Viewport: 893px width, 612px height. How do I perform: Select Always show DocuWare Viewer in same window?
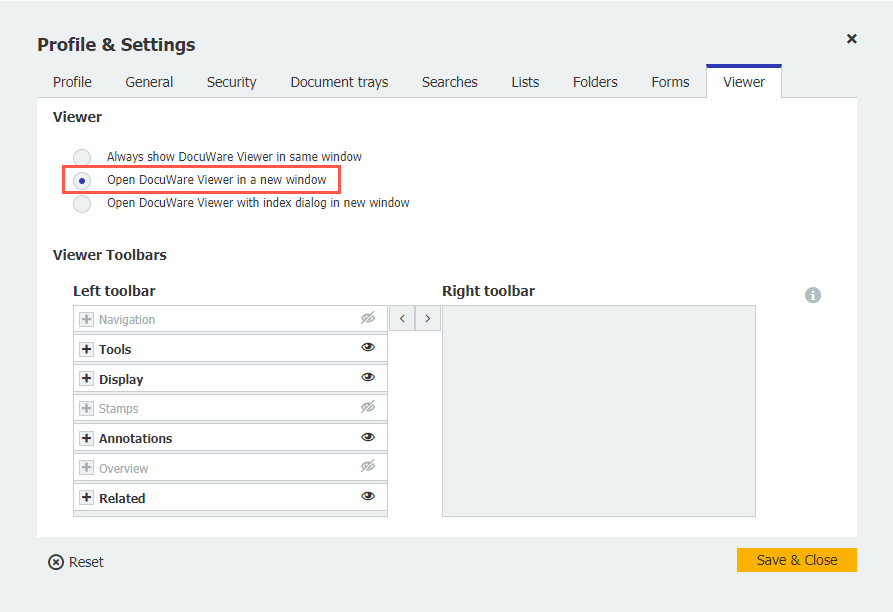click(x=83, y=157)
